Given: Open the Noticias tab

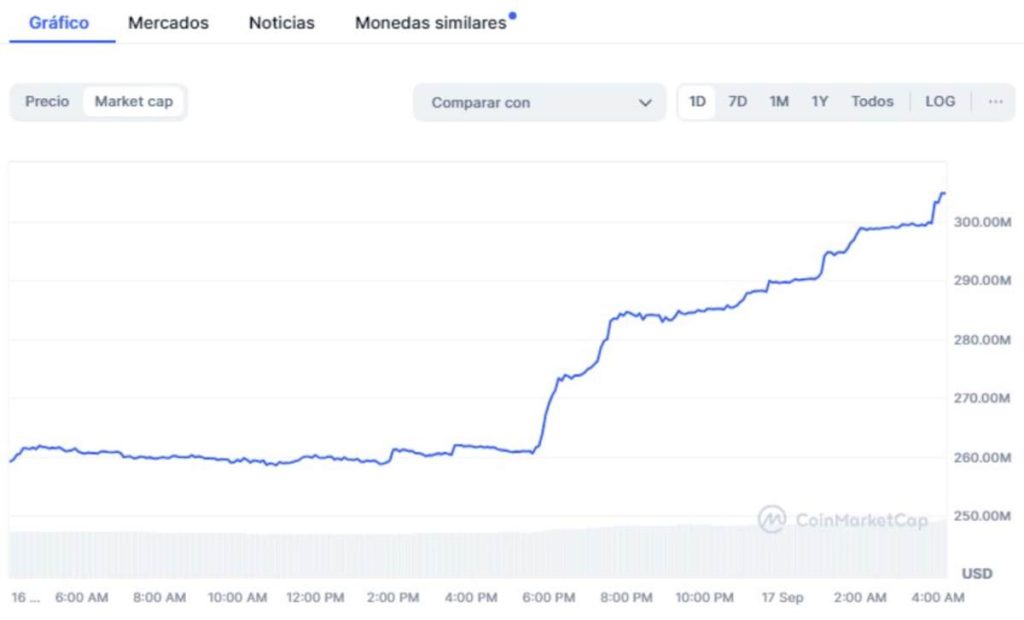Looking at the screenshot, I should pos(281,22).
